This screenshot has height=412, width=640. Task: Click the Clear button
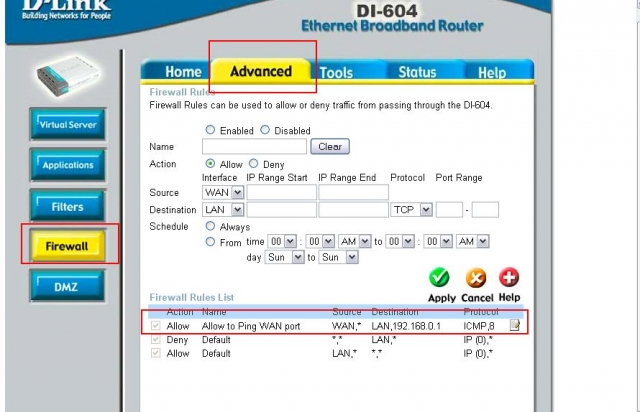click(329, 146)
